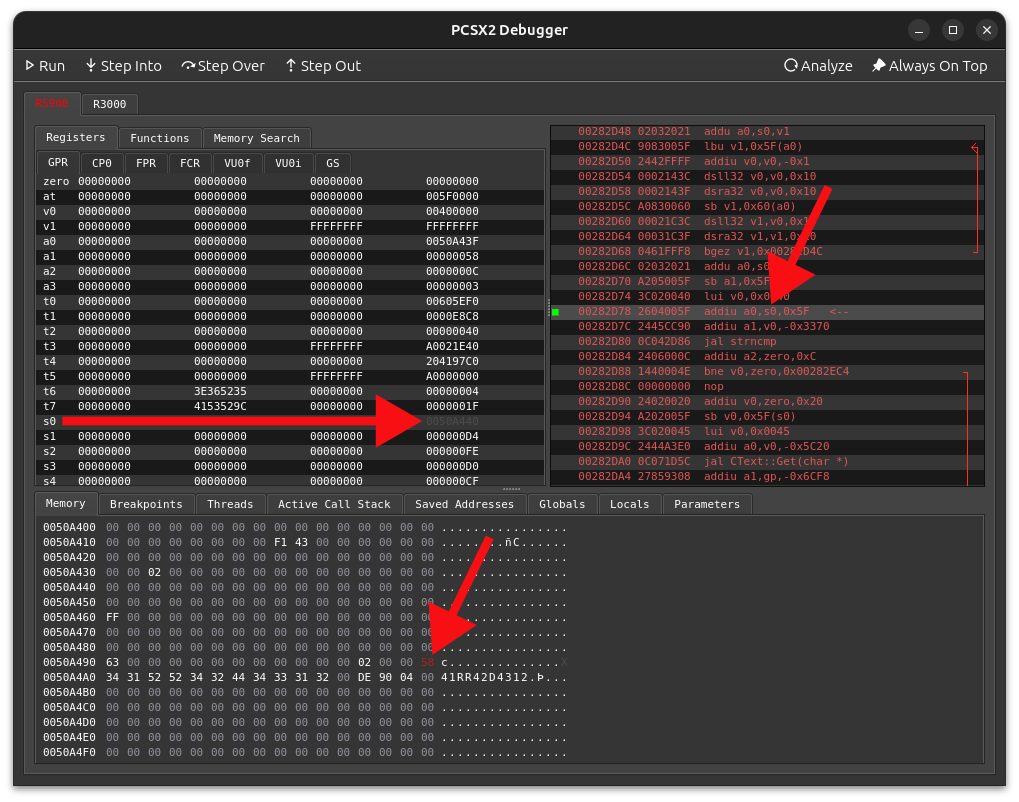Viewport: 1019px width, 802px height.
Task: Select the CP0 register tab
Action: [101, 163]
